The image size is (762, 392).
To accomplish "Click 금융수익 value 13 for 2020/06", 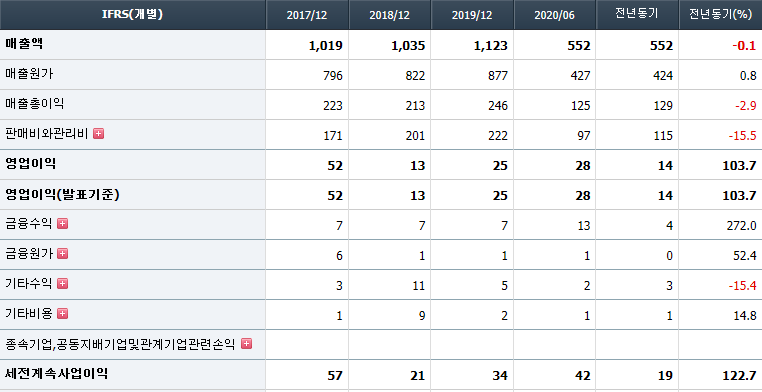I will [x=584, y=226].
